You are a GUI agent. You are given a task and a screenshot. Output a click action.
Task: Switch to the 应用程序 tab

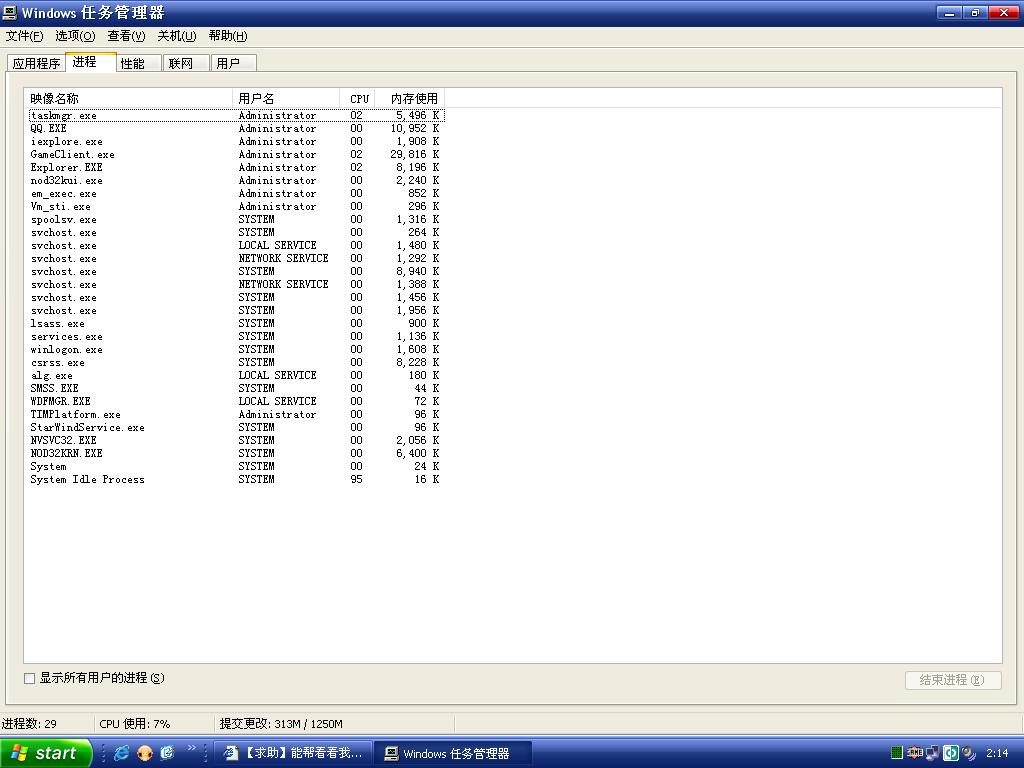[36, 63]
